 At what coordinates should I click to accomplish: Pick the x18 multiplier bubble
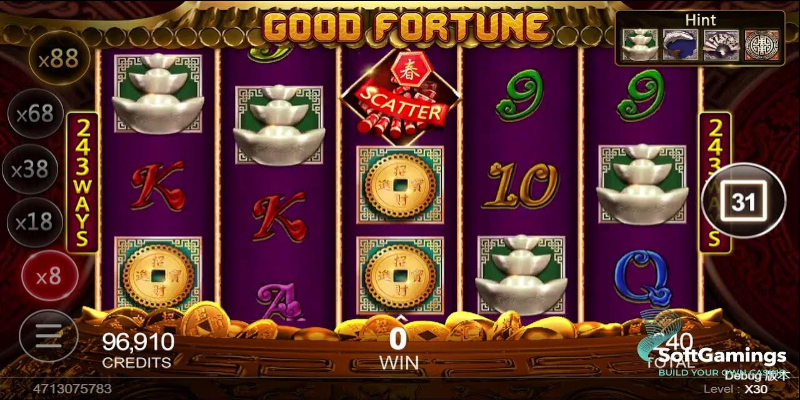35,222
